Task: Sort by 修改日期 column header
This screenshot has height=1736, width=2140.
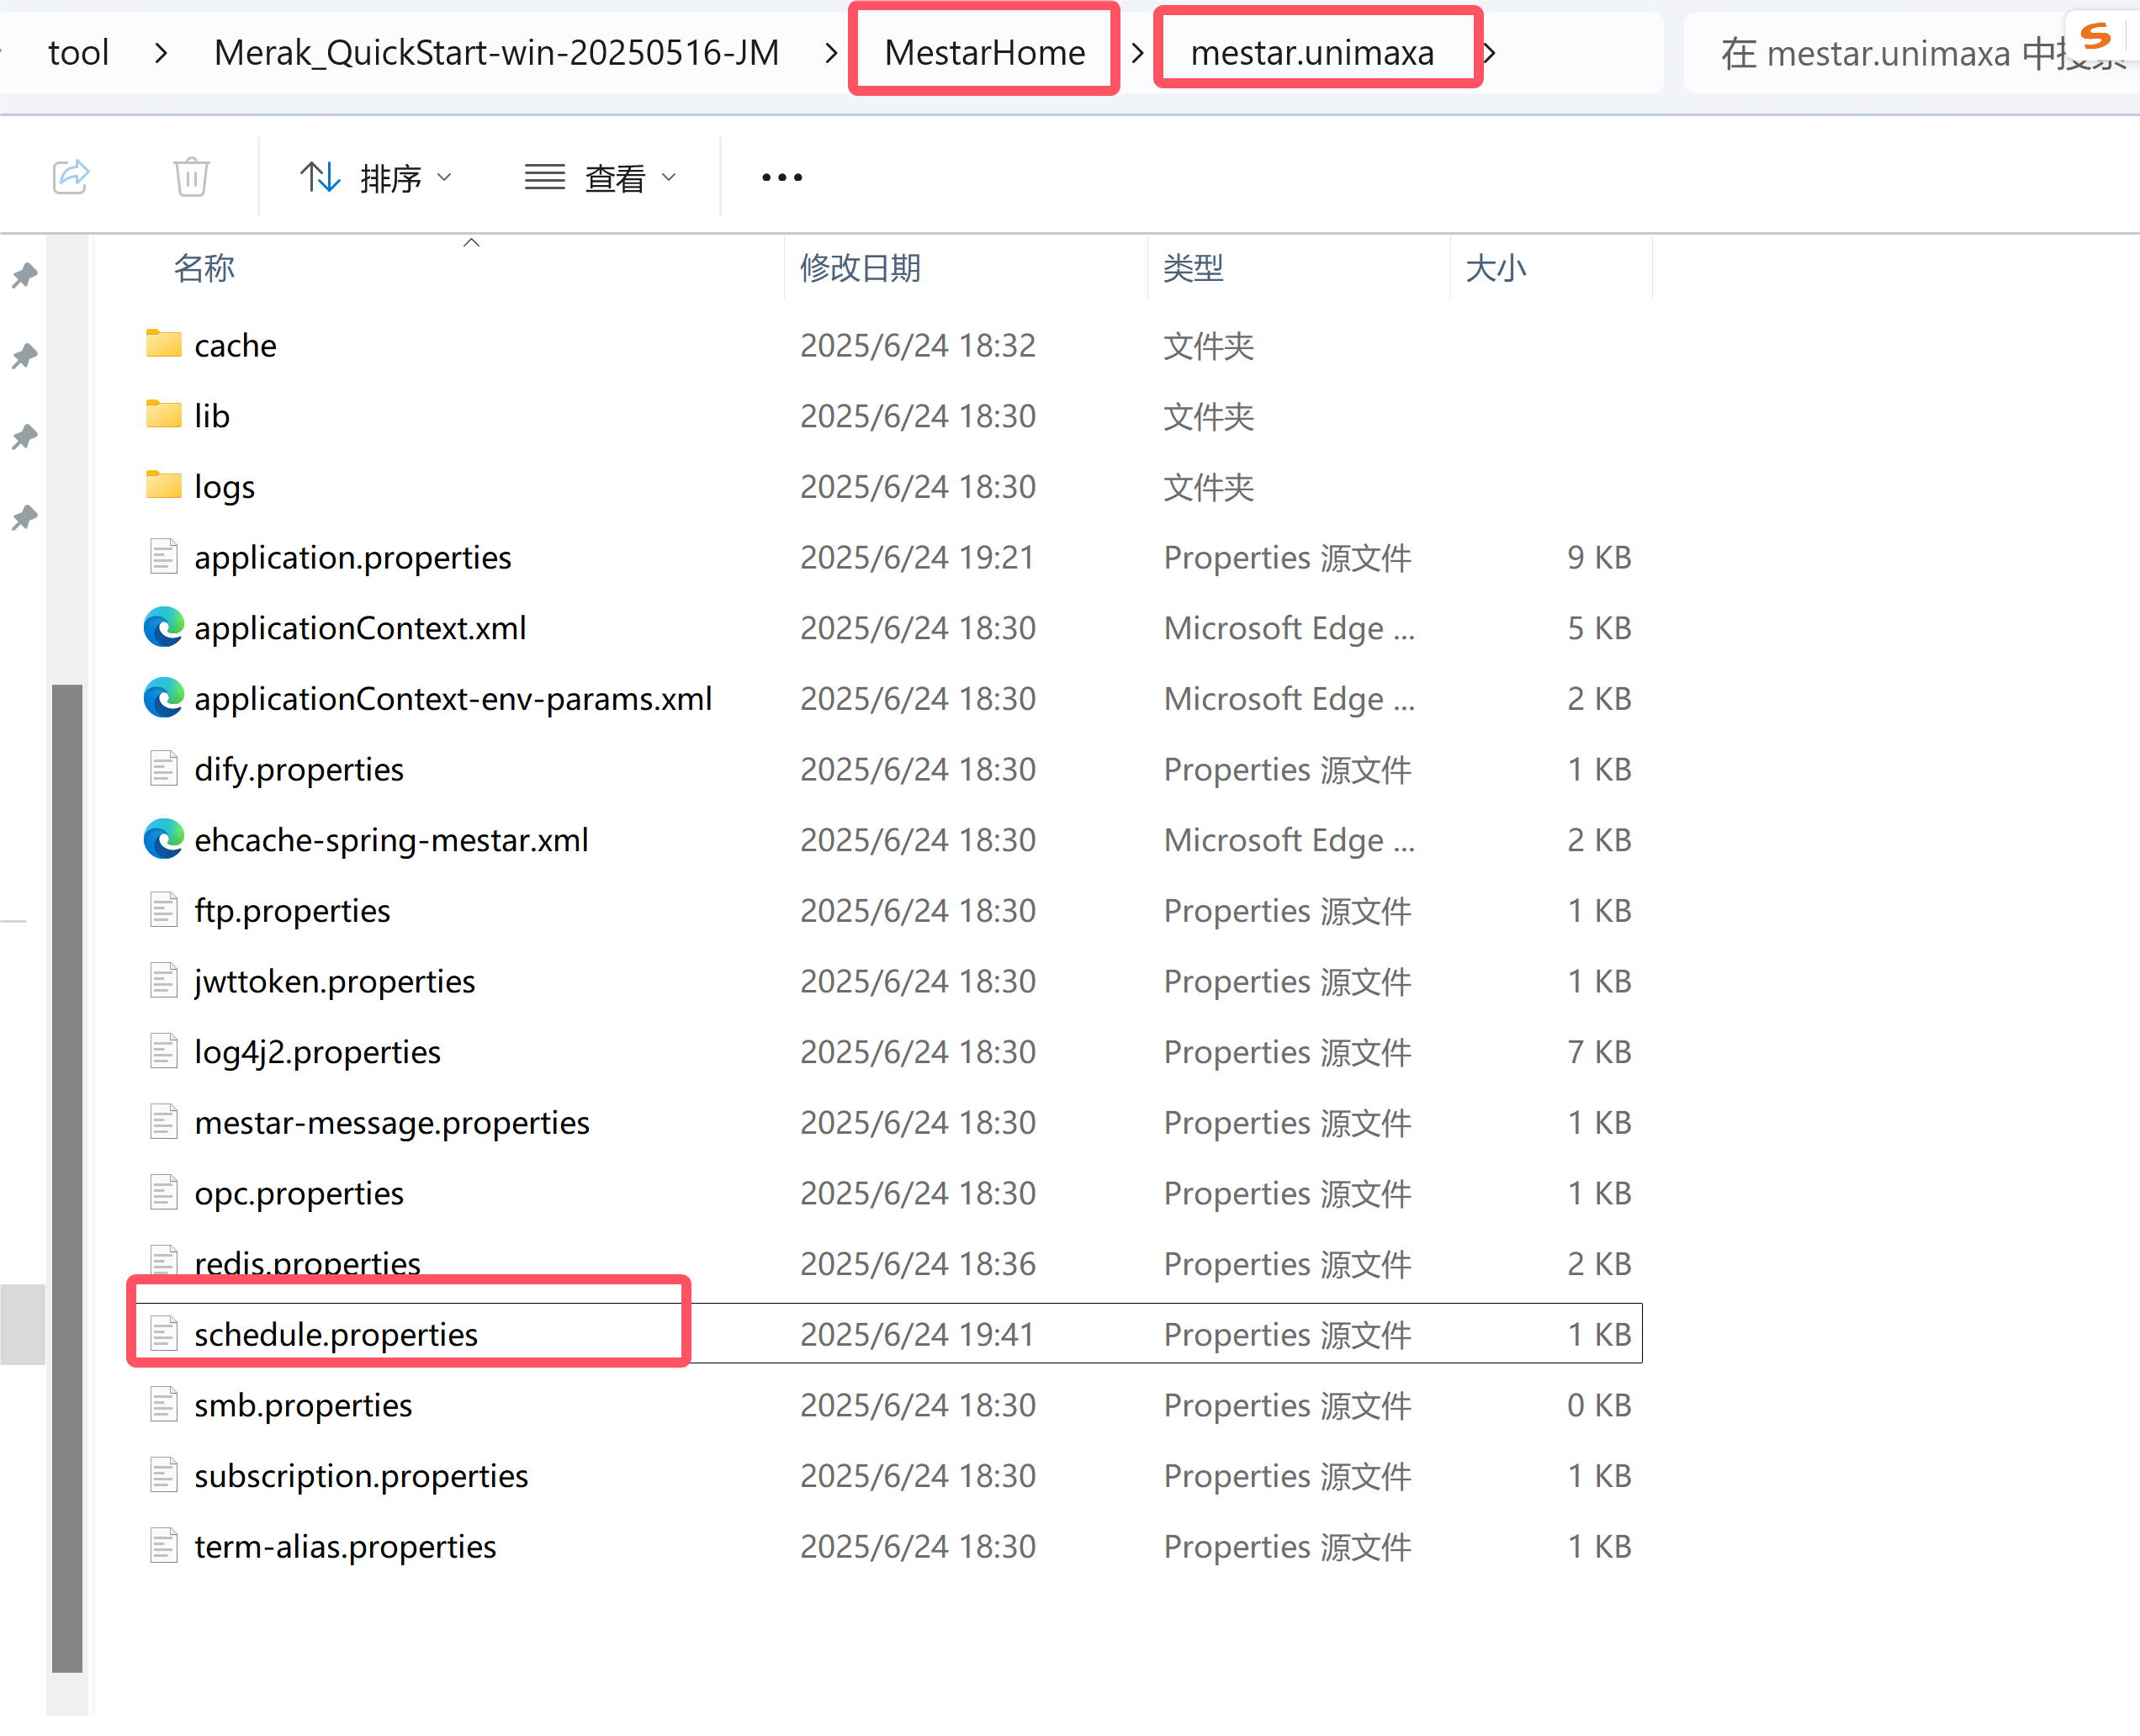Action: point(860,268)
